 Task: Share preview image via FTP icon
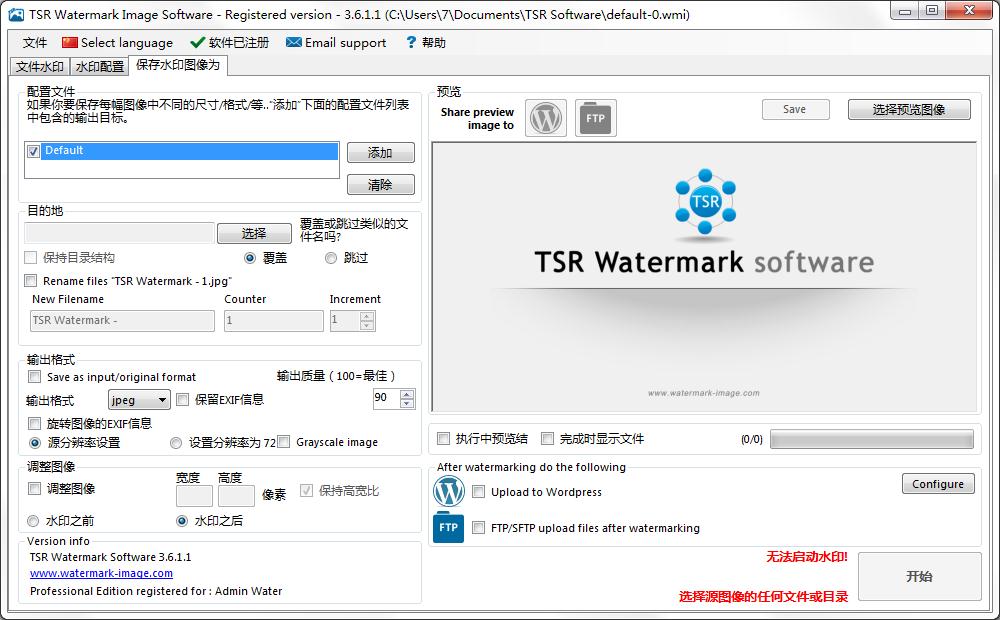(596, 118)
